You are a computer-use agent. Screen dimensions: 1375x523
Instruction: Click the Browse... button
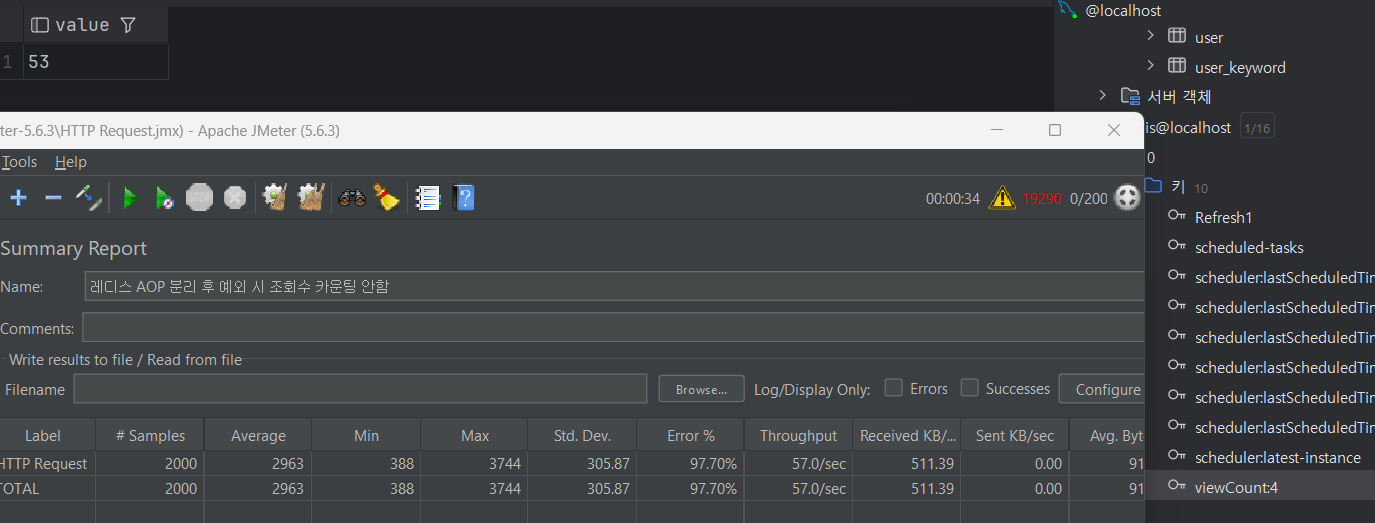point(701,389)
